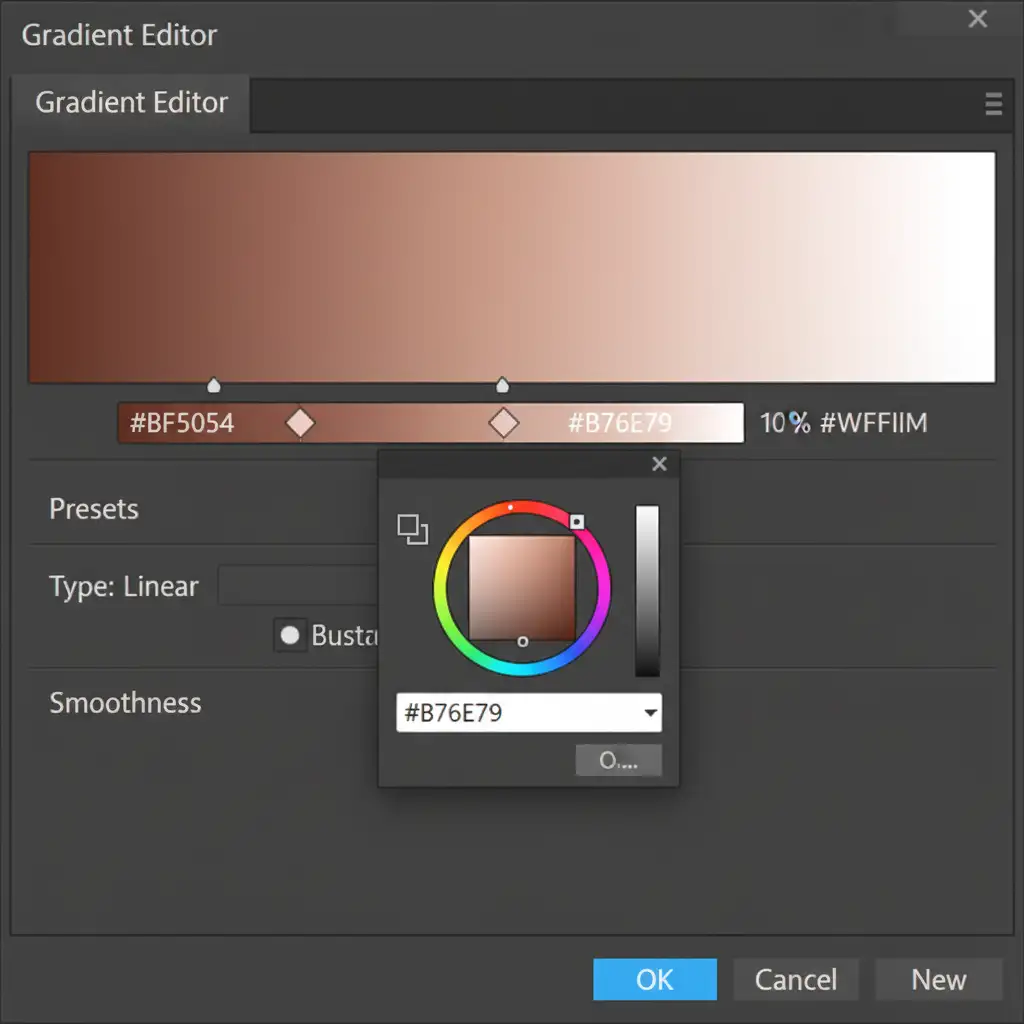Screen dimensions: 1024x1024
Task: Select the Gradient Editor tab
Action: [131, 103]
